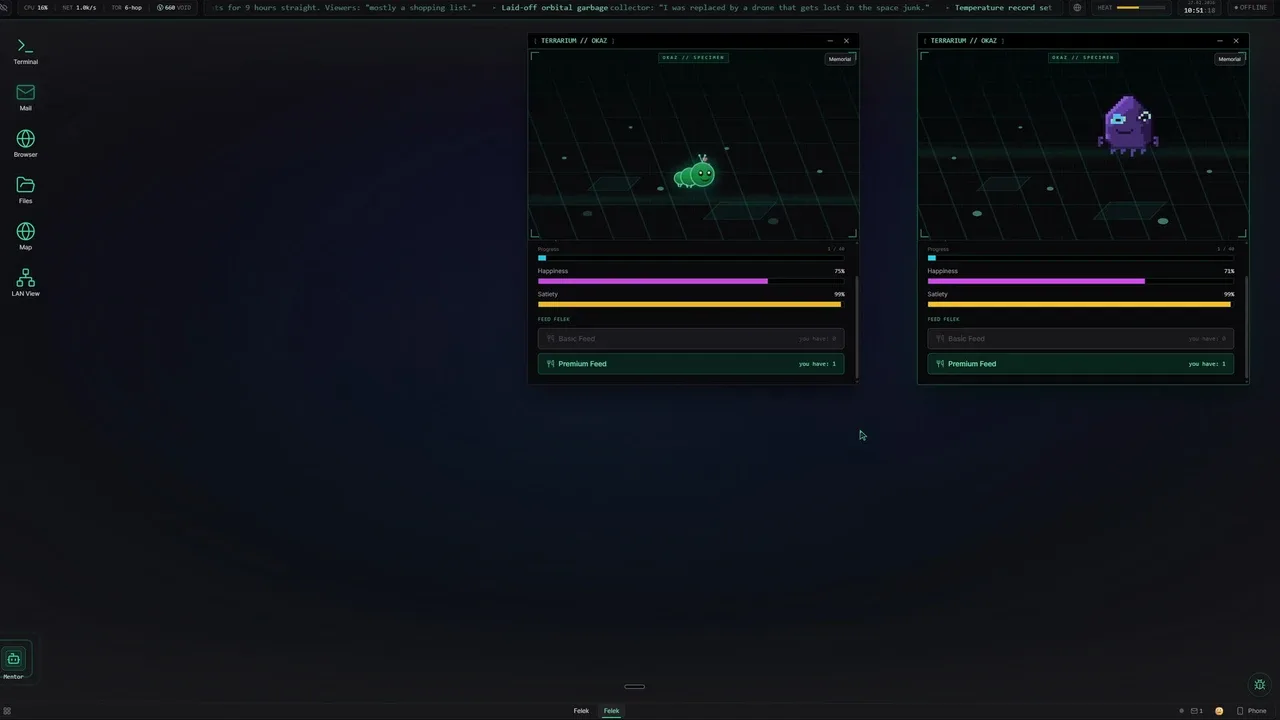
Task: Click 'OKAZ // SPECIMEN' label above purple creature
Action: 1083,57
